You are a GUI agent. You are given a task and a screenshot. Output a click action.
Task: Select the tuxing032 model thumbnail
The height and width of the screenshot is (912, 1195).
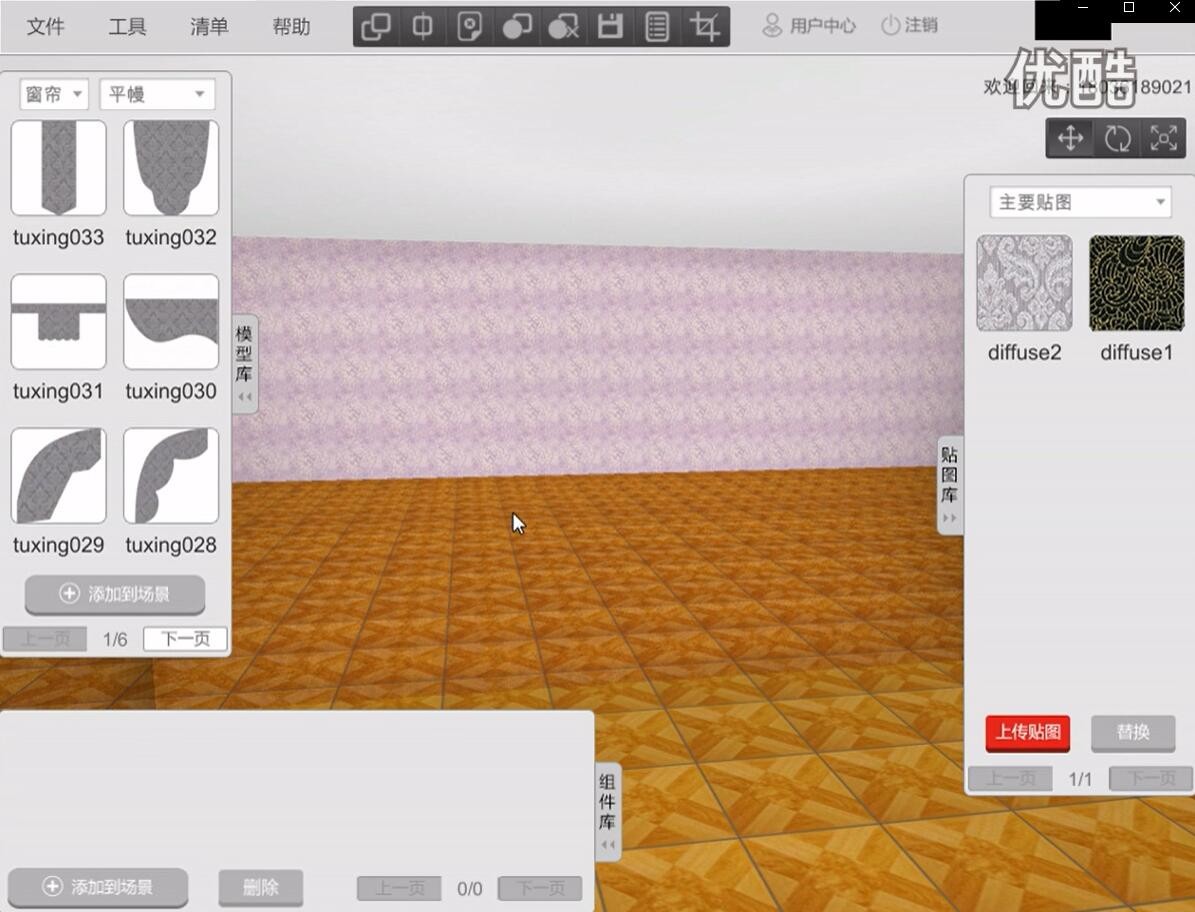(x=171, y=168)
